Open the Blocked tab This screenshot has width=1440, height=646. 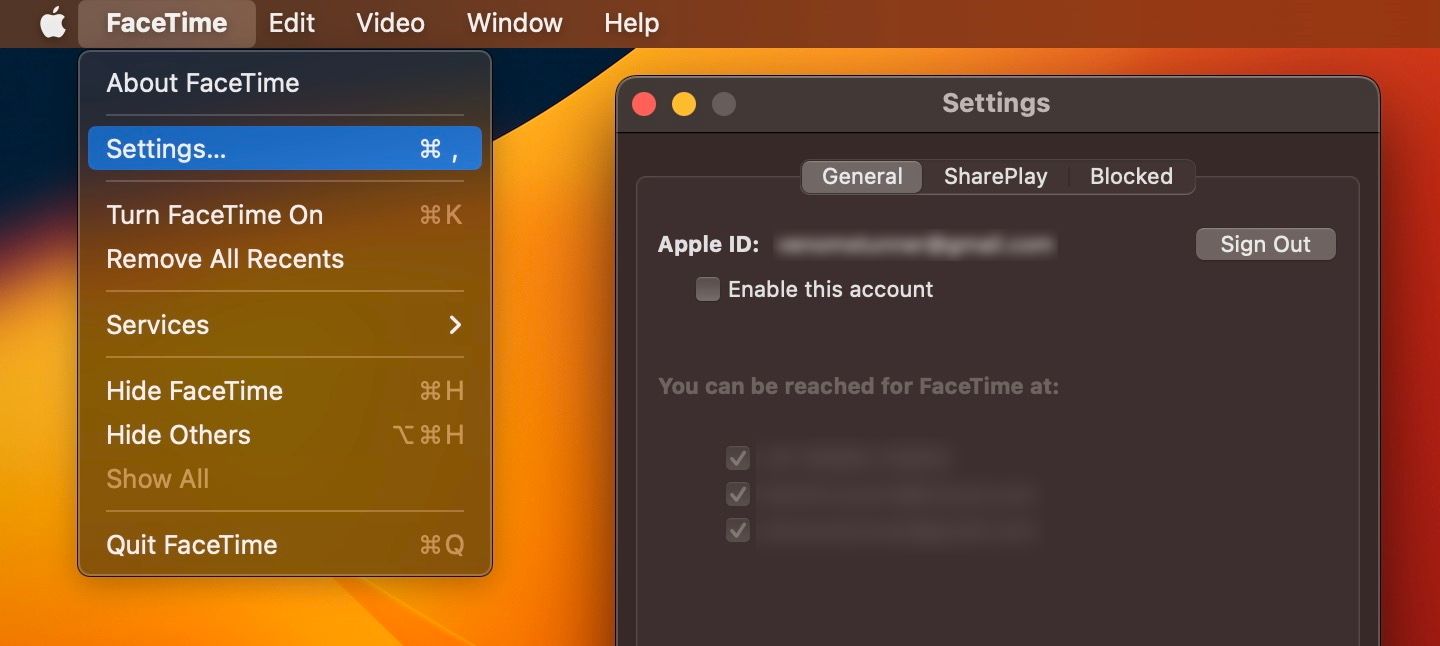pos(1130,176)
